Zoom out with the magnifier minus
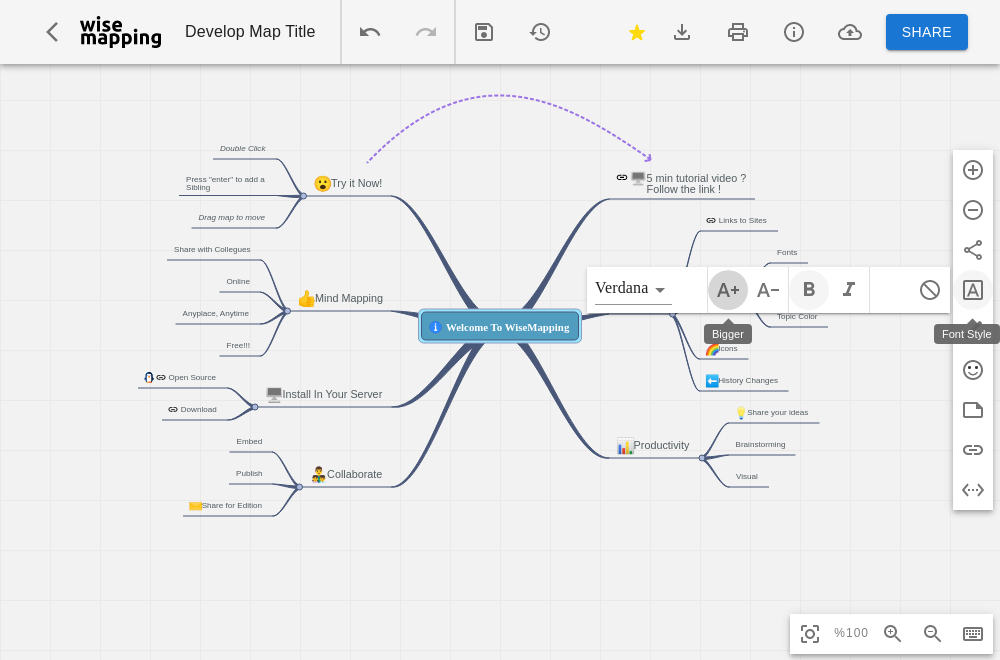The image size is (1000, 660). coord(932,633)
